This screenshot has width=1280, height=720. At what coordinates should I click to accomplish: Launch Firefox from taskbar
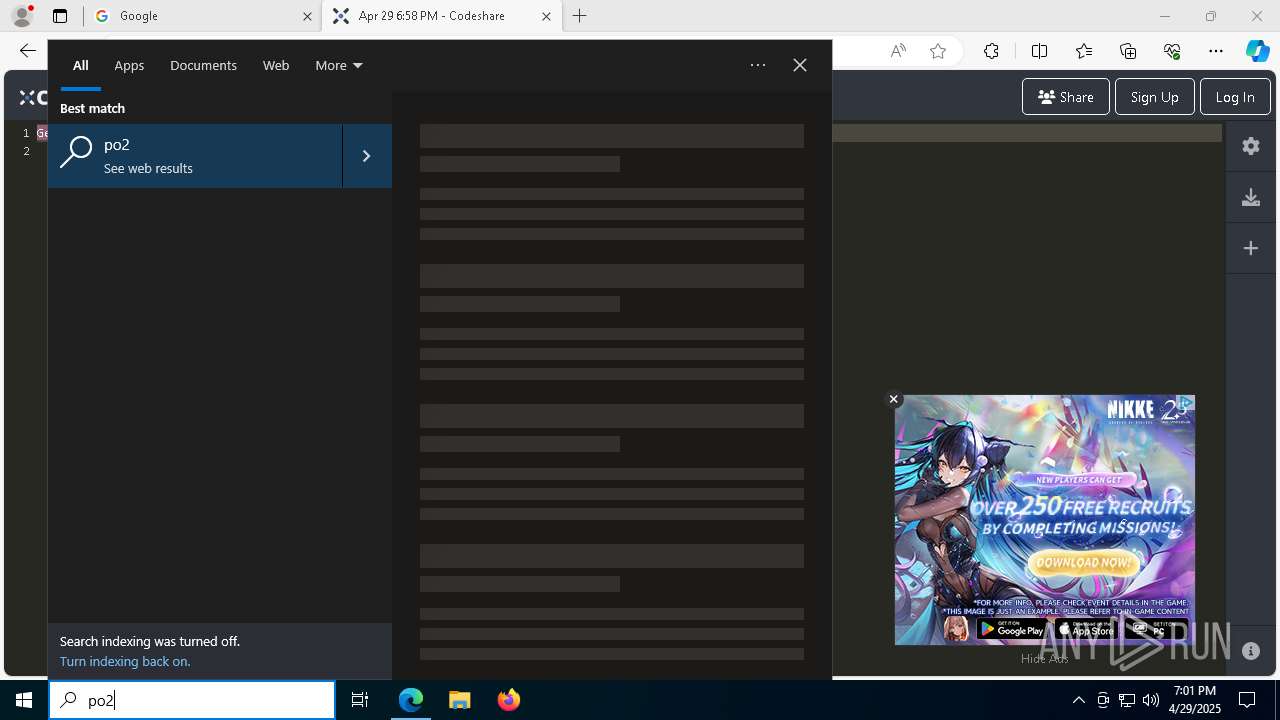click(x=509, y=700)
